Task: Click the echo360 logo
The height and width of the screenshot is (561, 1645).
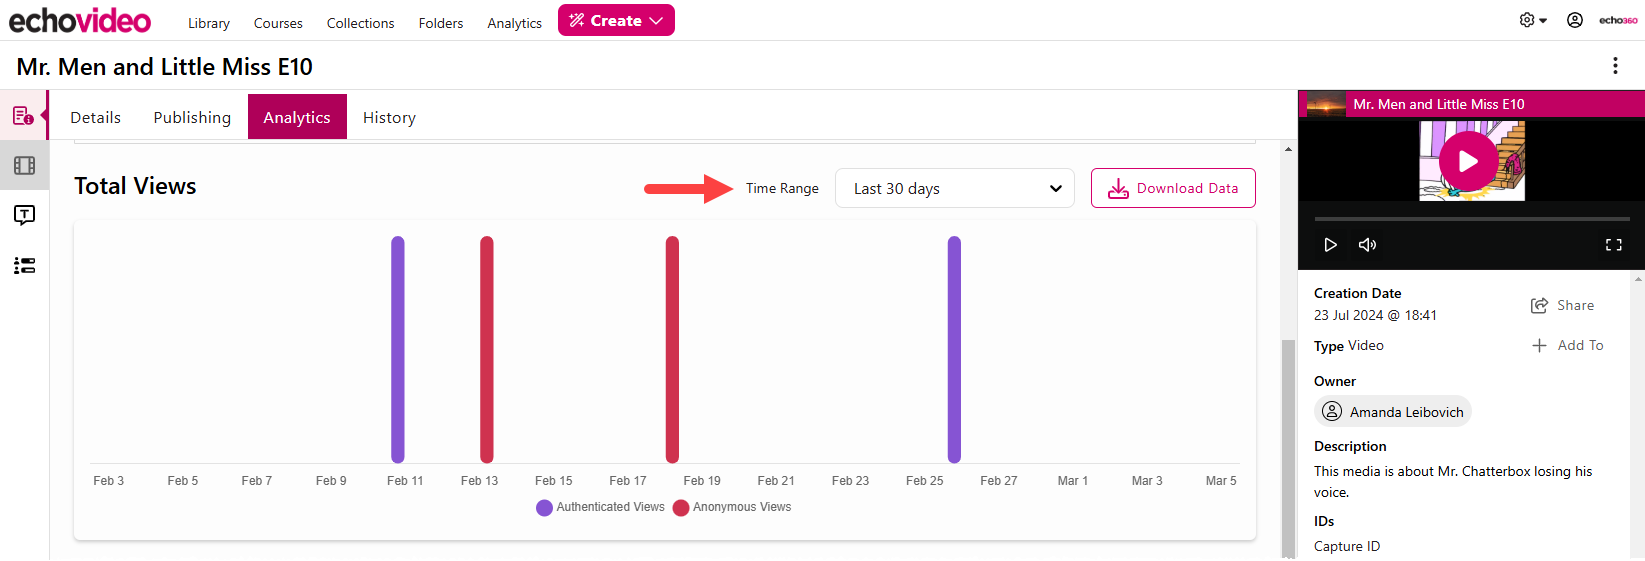Action: (x=1618, y=20)
